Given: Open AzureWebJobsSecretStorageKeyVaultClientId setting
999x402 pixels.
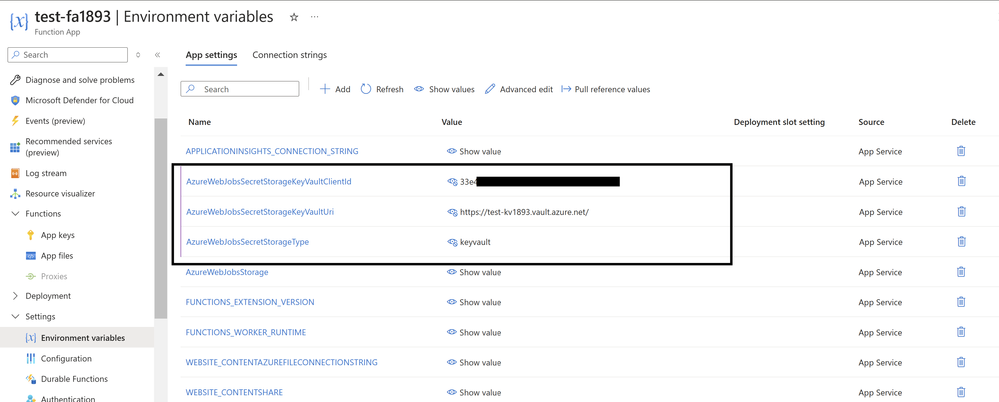Looking at the screenshot, I should click(x=269, y=182).
